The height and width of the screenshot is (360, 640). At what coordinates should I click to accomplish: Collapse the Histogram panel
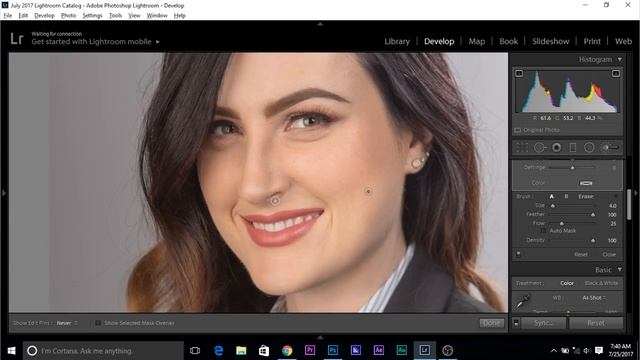tap(620, 60)
